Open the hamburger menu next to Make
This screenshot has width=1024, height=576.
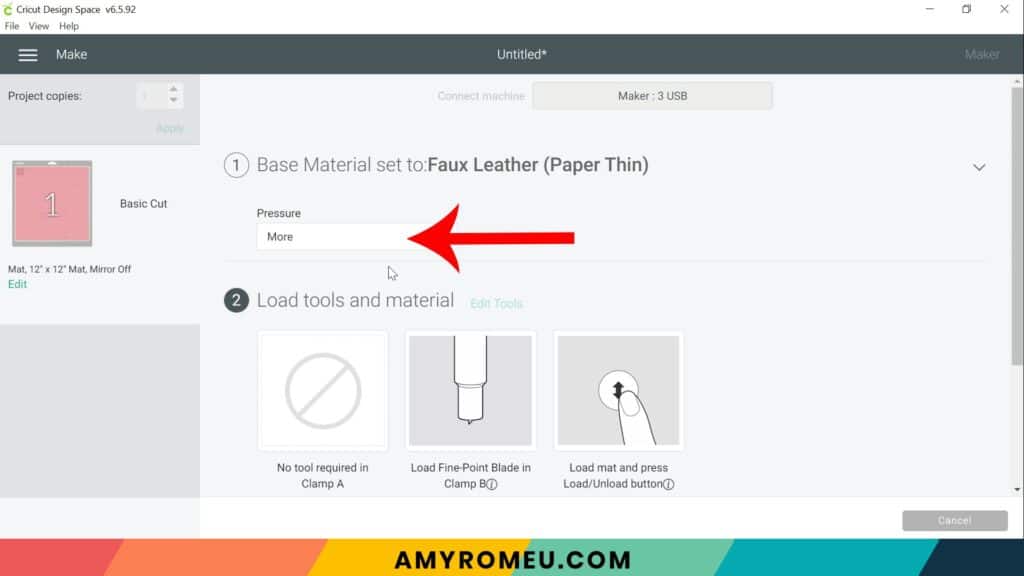[27, 55]
